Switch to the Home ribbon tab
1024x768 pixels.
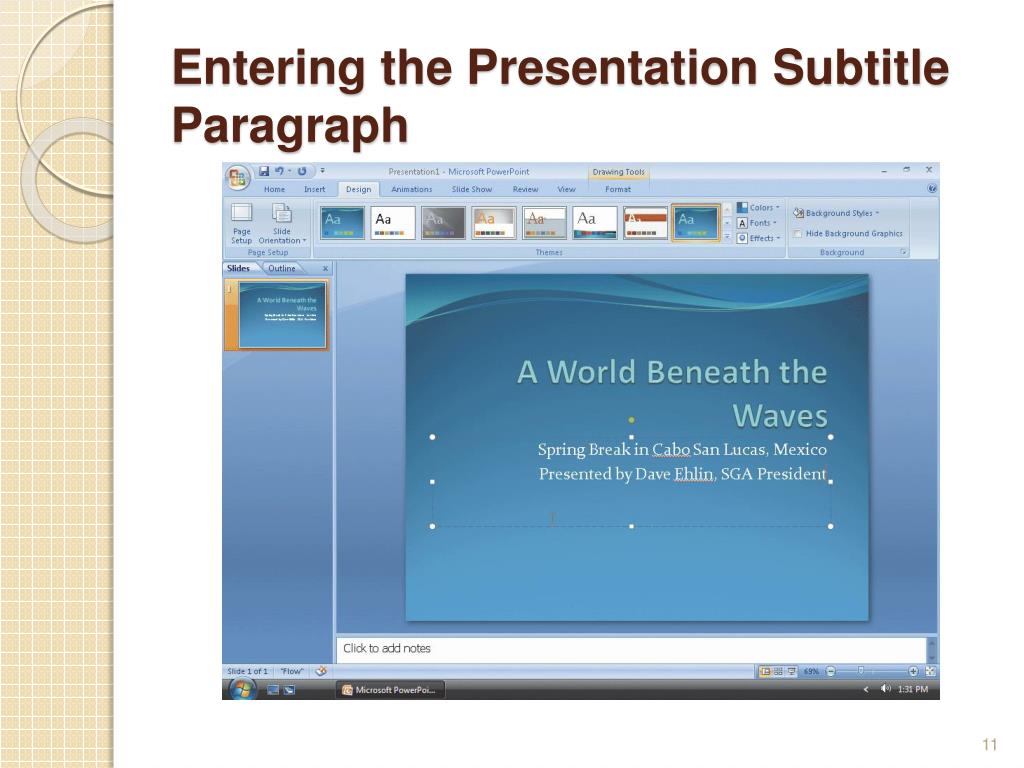coord(274,189)
